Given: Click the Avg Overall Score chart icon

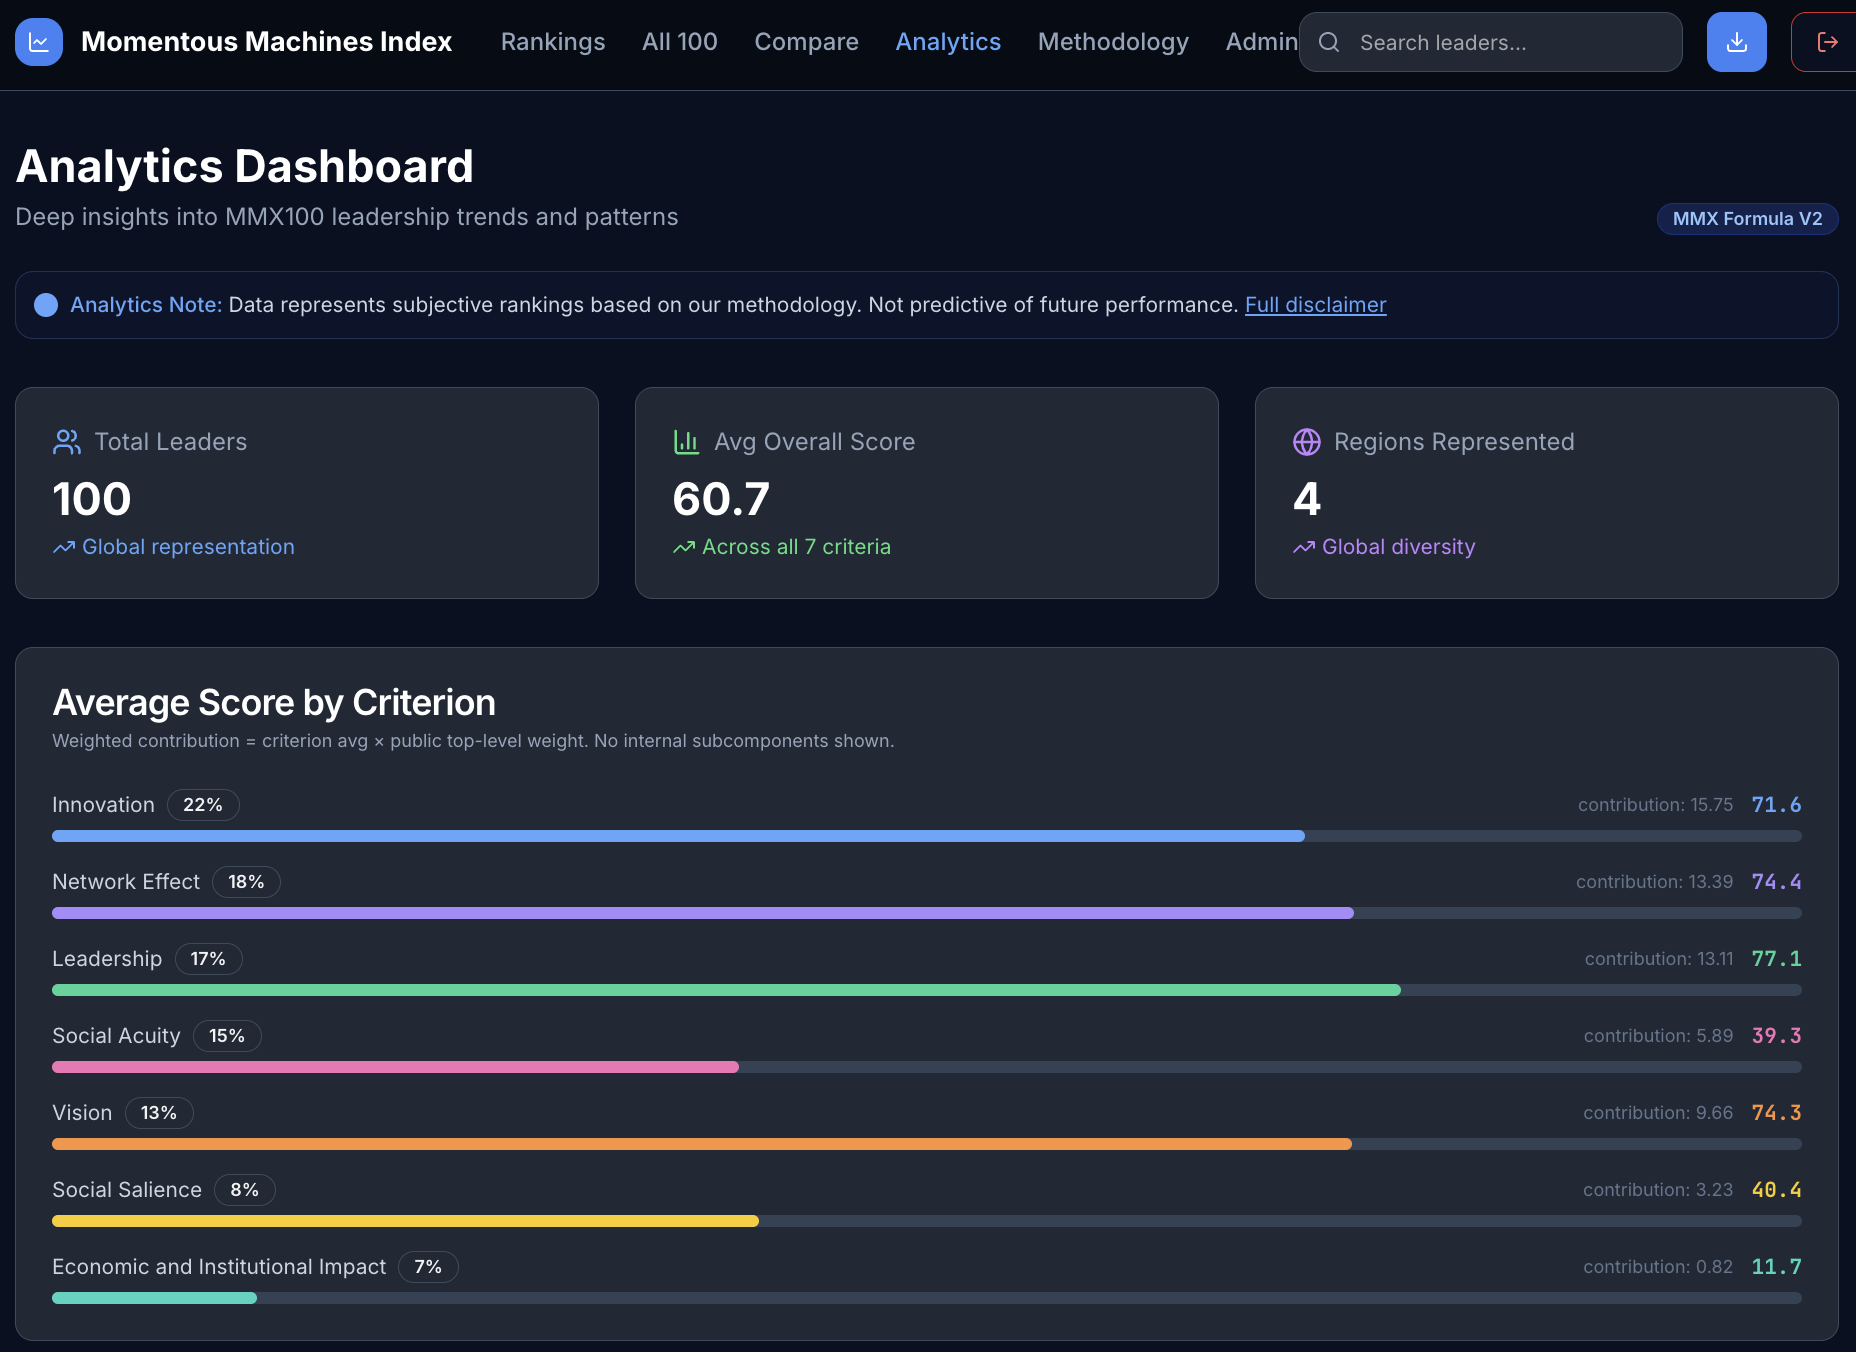Looking at the screenshot, I should point(687,442).
